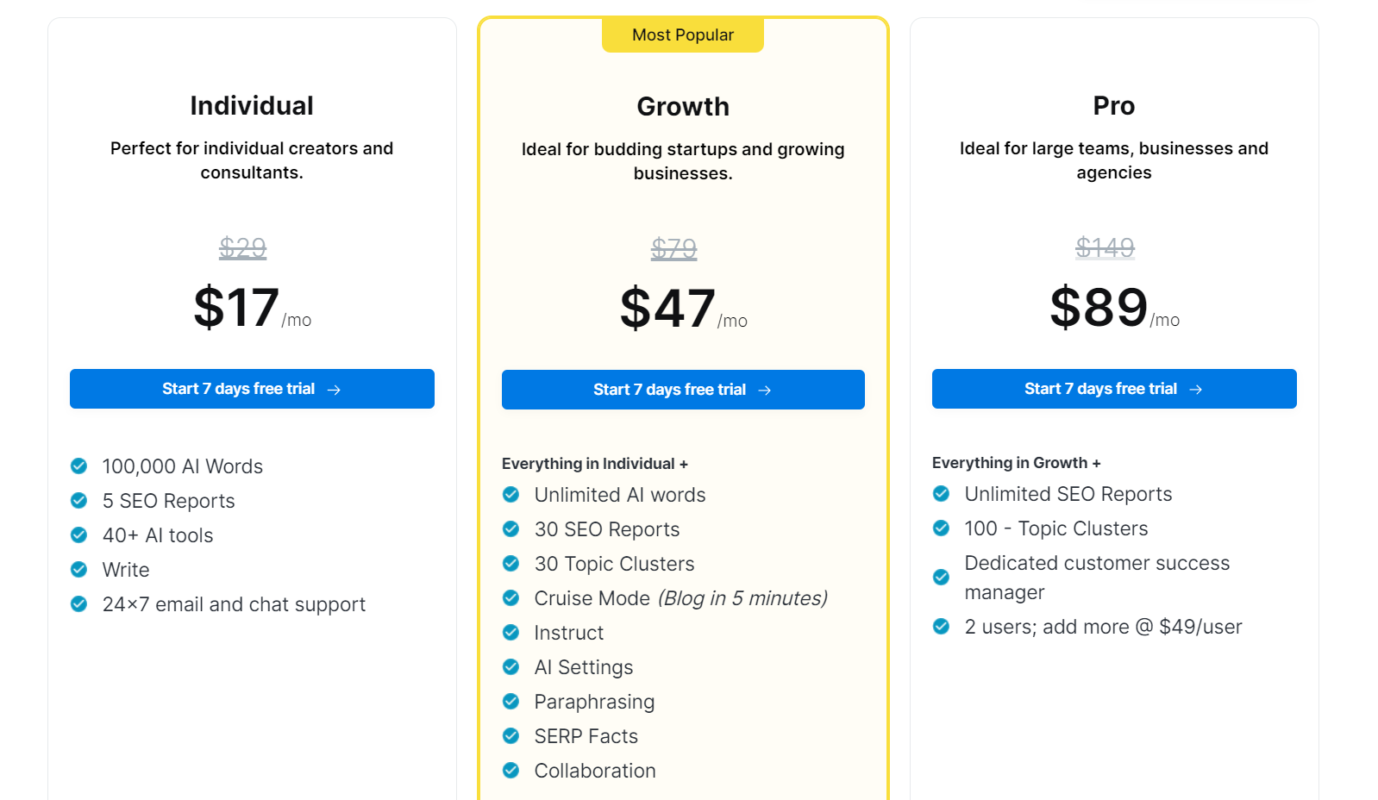1378x800 pixels.
Task: Click the arrow icon in Pro trial button
Action: 1196,390
